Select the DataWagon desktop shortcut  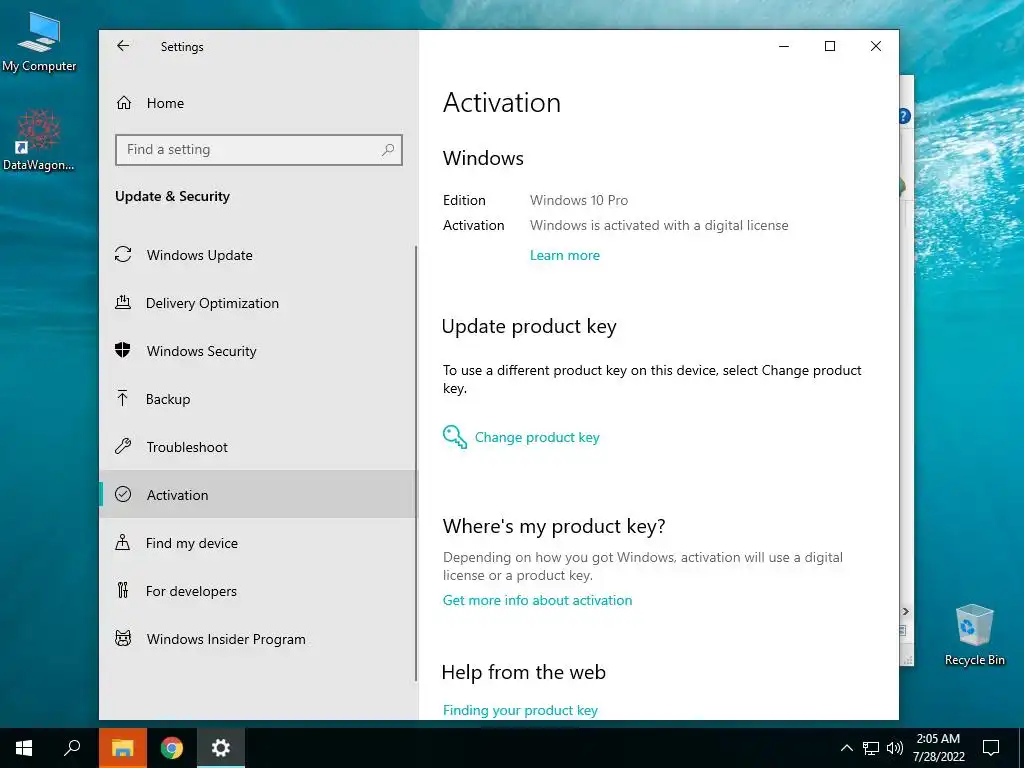click(x=38, y=140)
